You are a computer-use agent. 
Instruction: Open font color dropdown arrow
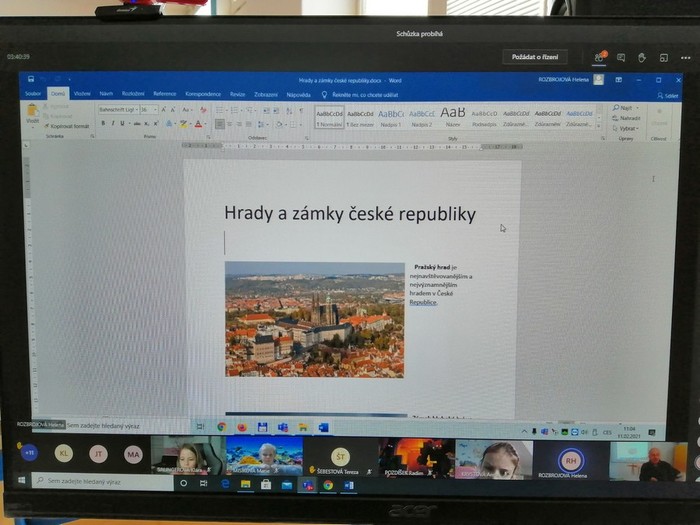[205, 124]
